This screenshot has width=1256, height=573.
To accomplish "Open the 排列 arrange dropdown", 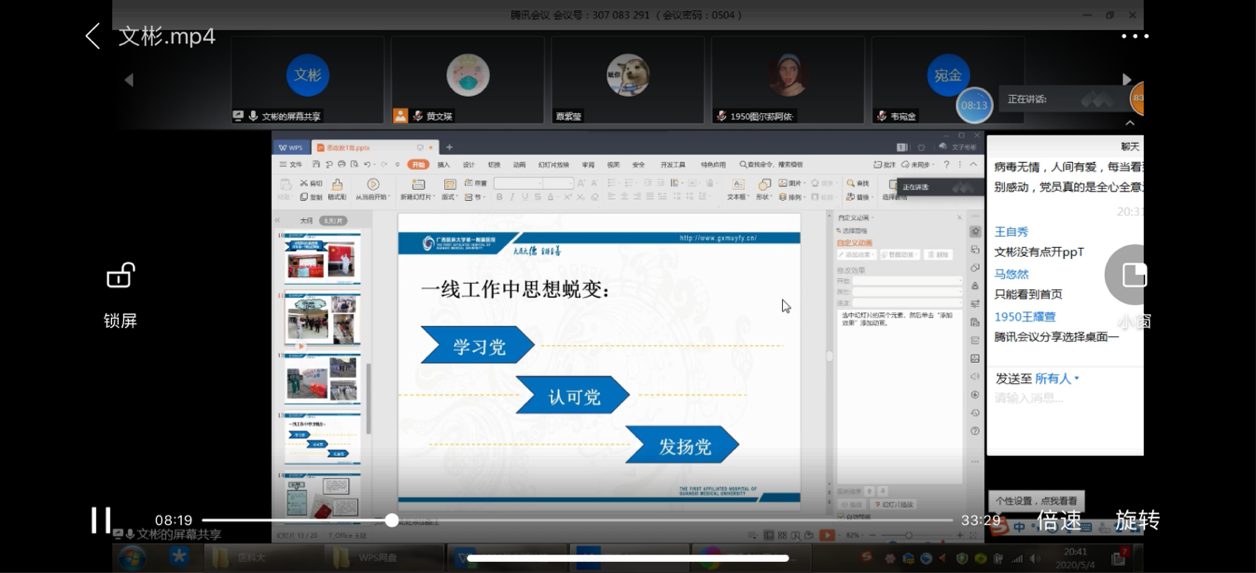I will tap(791, 197).
